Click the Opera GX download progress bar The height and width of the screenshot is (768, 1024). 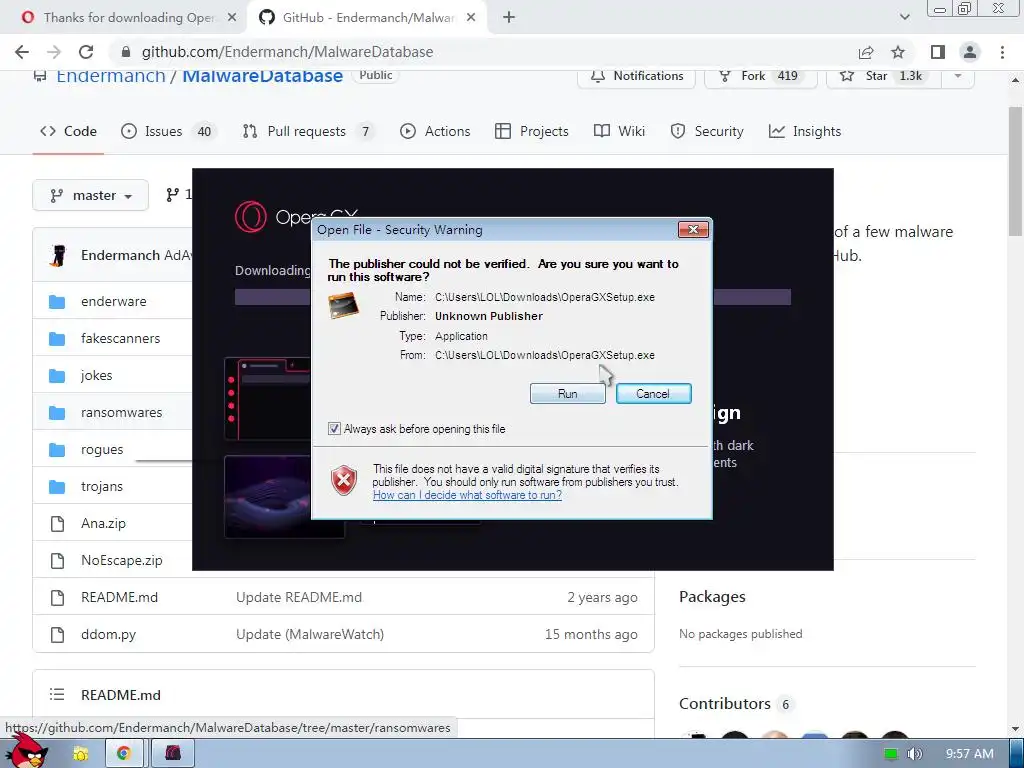513,297
